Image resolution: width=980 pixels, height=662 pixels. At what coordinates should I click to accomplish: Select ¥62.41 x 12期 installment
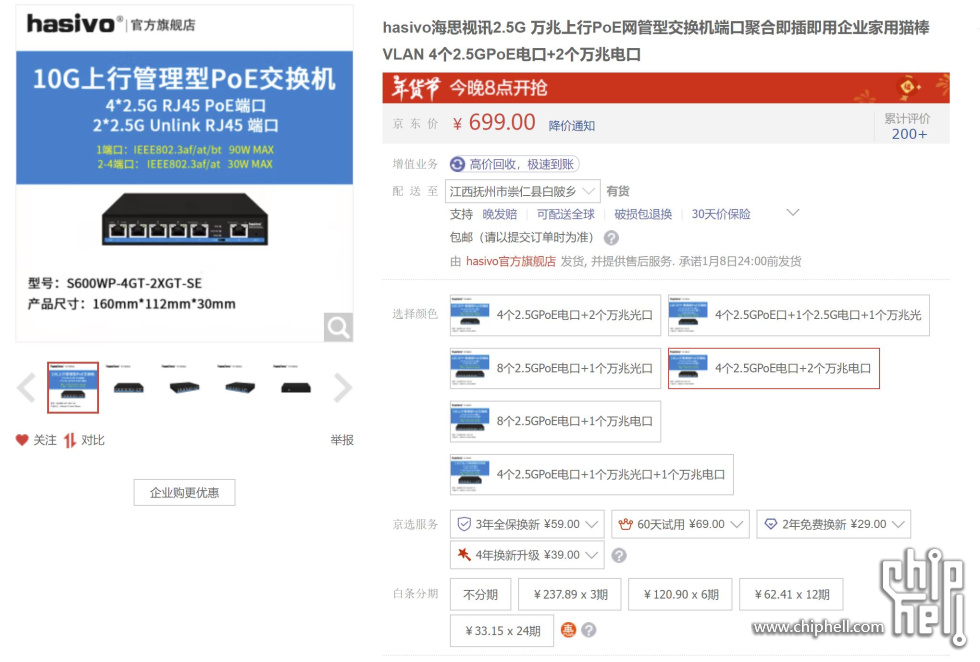[791, 594]
